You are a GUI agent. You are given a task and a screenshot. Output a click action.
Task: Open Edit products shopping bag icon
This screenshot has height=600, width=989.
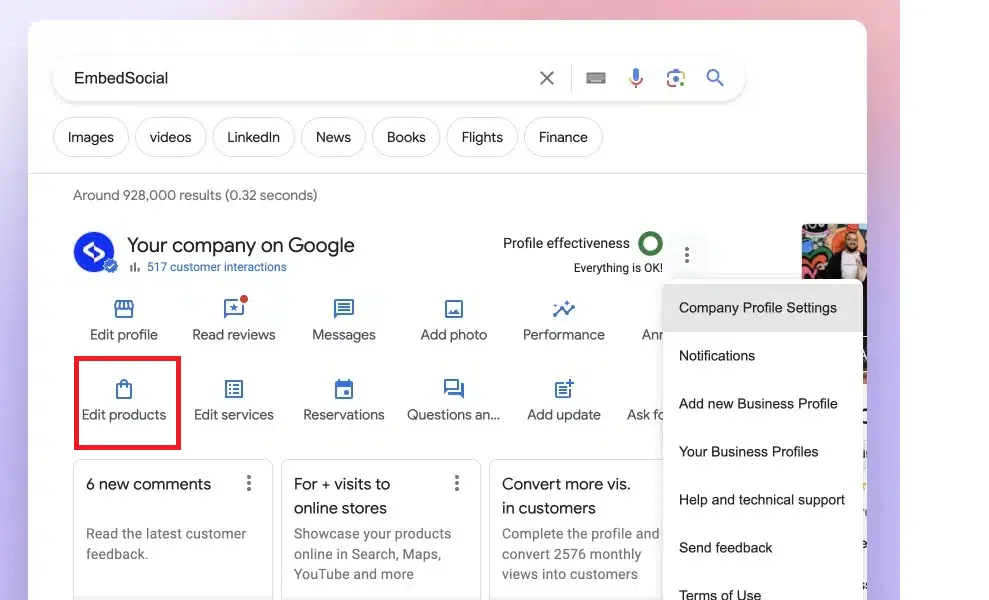coord(124,389)
